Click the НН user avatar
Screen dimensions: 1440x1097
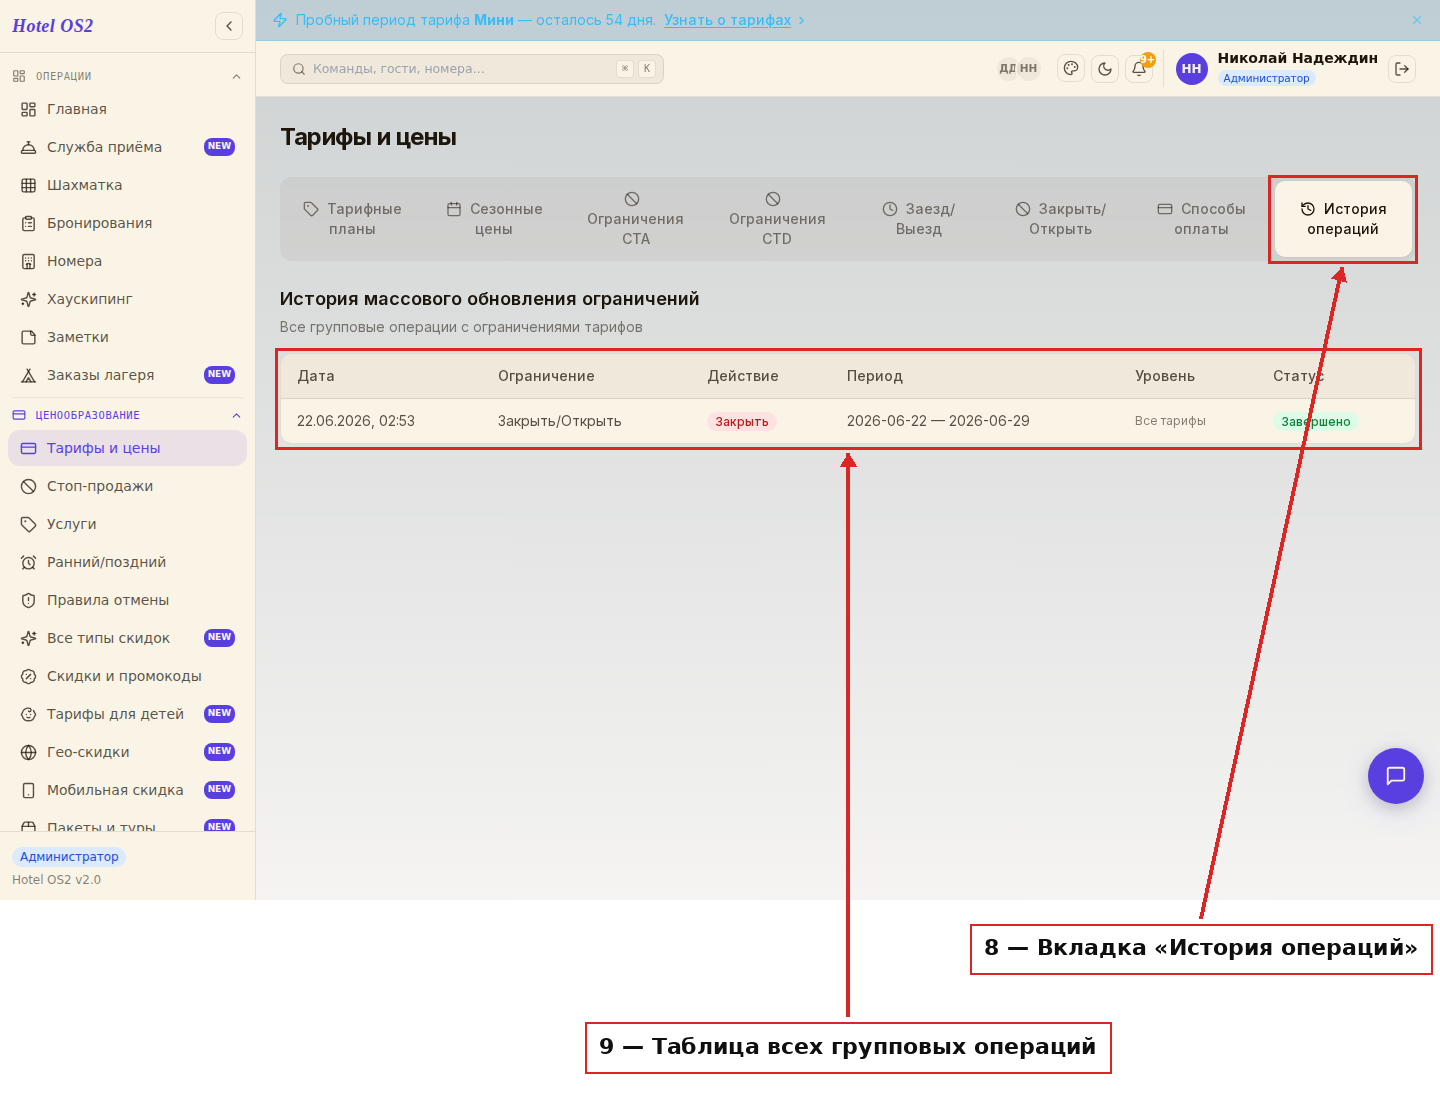click(x=1191, y=69)
